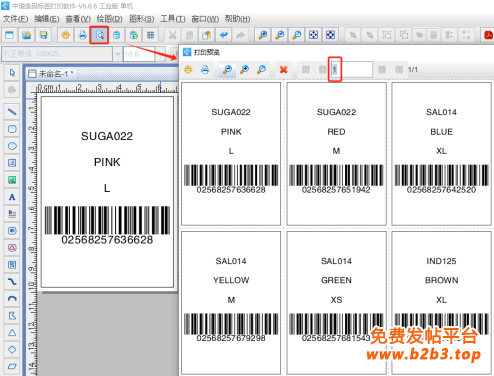Click the red X close preview icon
Screen dimensions: 494x376
pos(283,69)
